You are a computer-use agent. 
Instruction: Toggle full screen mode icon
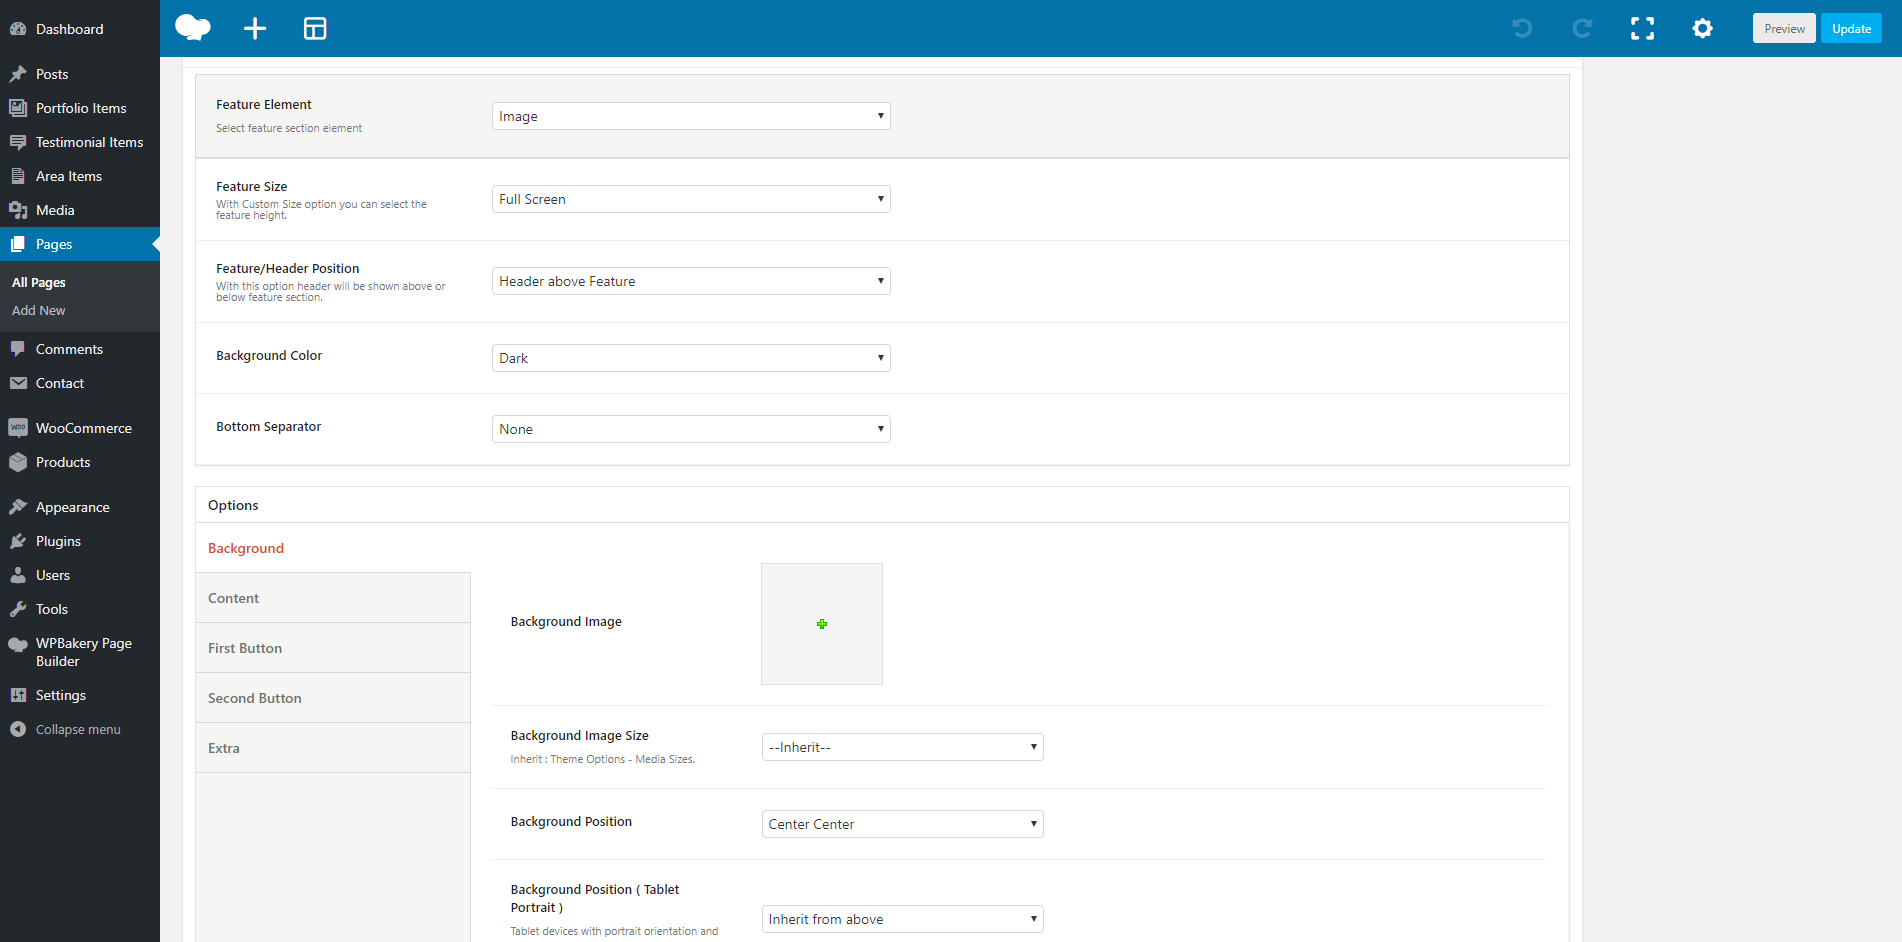[1642, 28]
